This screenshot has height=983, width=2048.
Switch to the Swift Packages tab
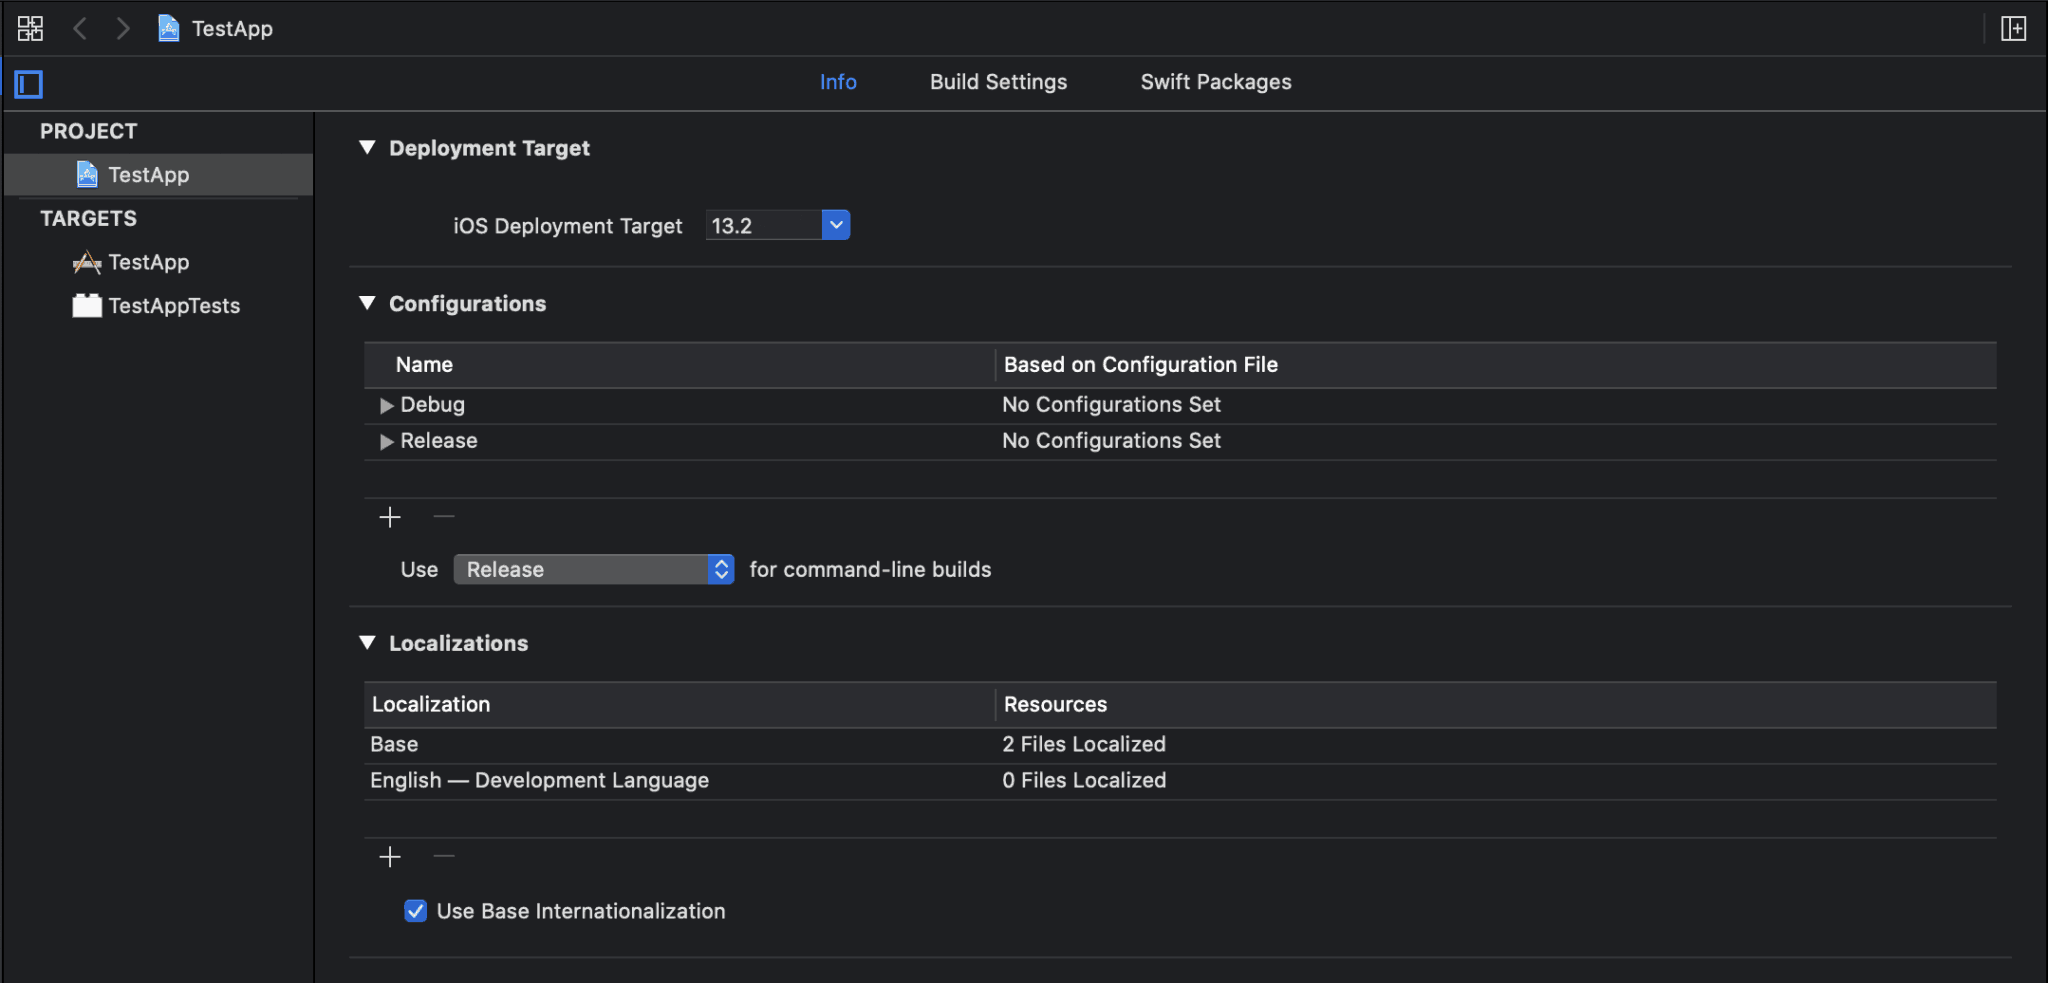pos(1215,82)
